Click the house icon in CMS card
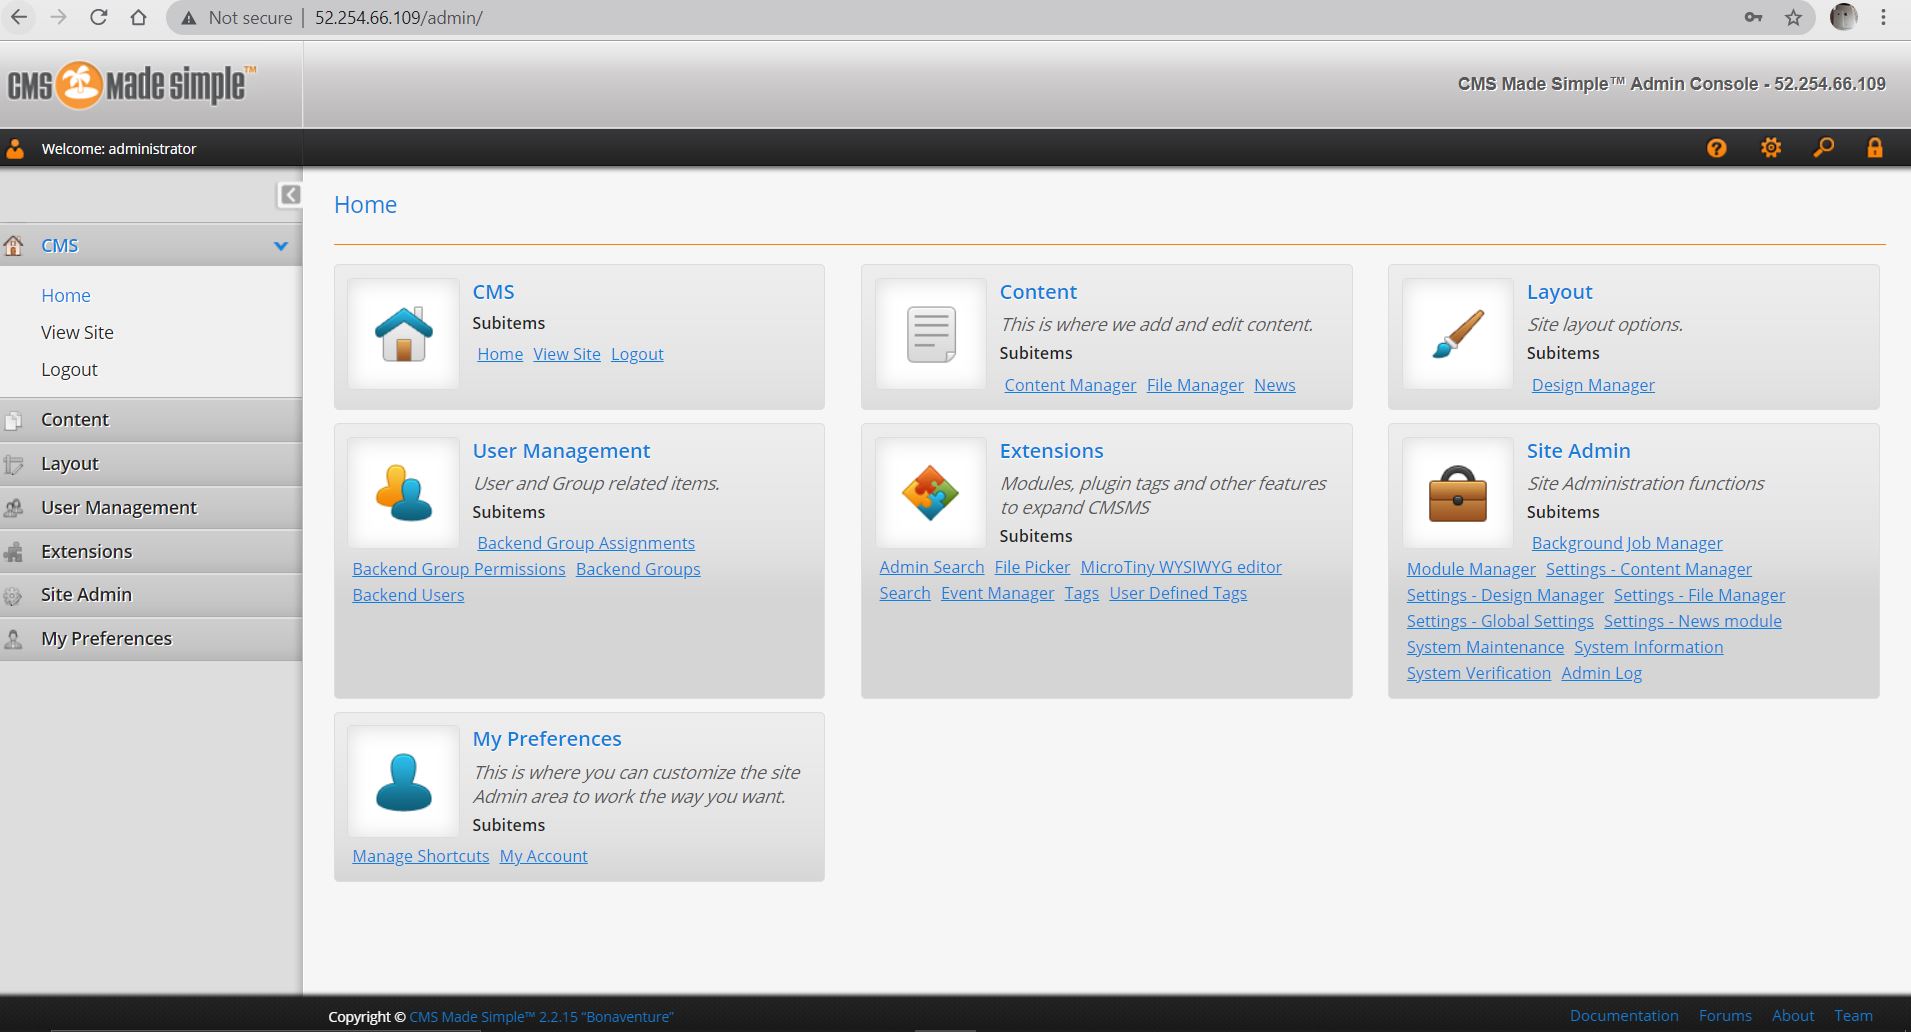This screenshot has height=1032, width=1911. pyautogui.click(x=403, y=334)
